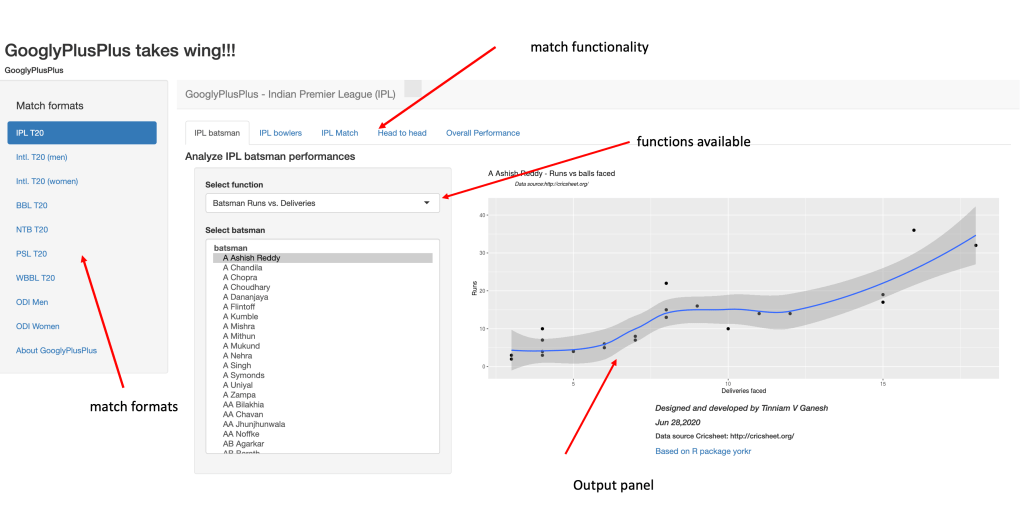Select BBL T20 in the sidebar

tap(32, 205)
